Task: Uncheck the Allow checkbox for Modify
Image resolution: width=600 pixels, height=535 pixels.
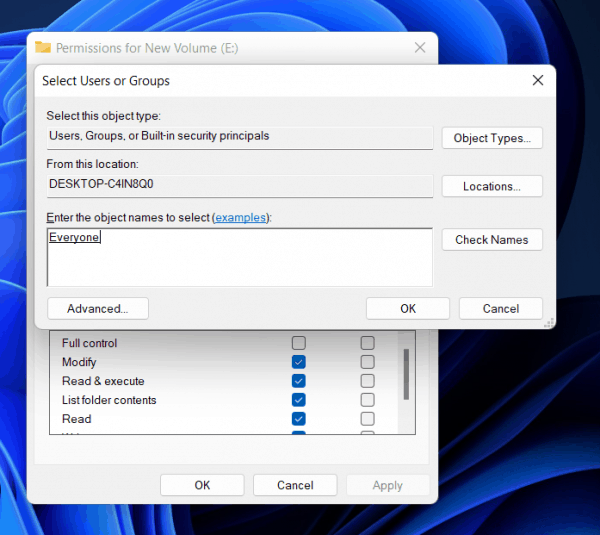Action: click(298, 362)
